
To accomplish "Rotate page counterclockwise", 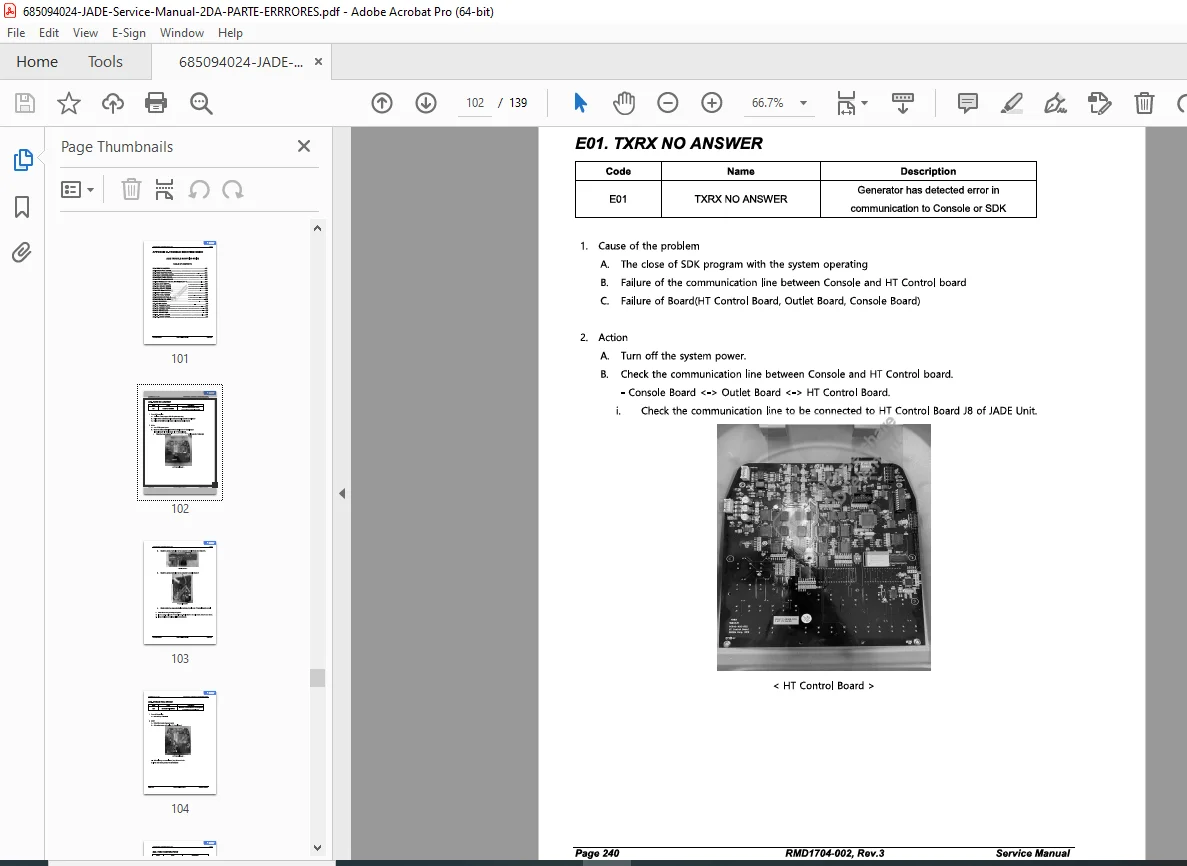I will [199, 189].
